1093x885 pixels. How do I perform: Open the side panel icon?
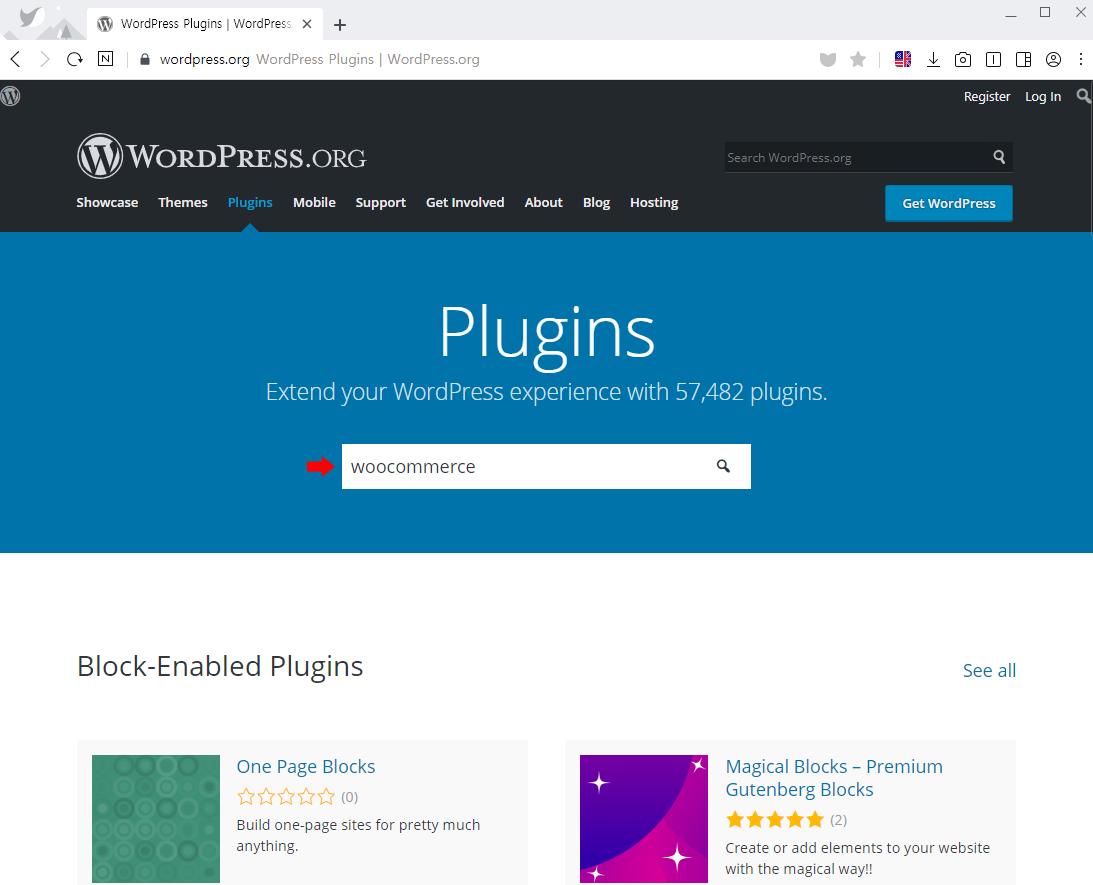point(1023,60)
